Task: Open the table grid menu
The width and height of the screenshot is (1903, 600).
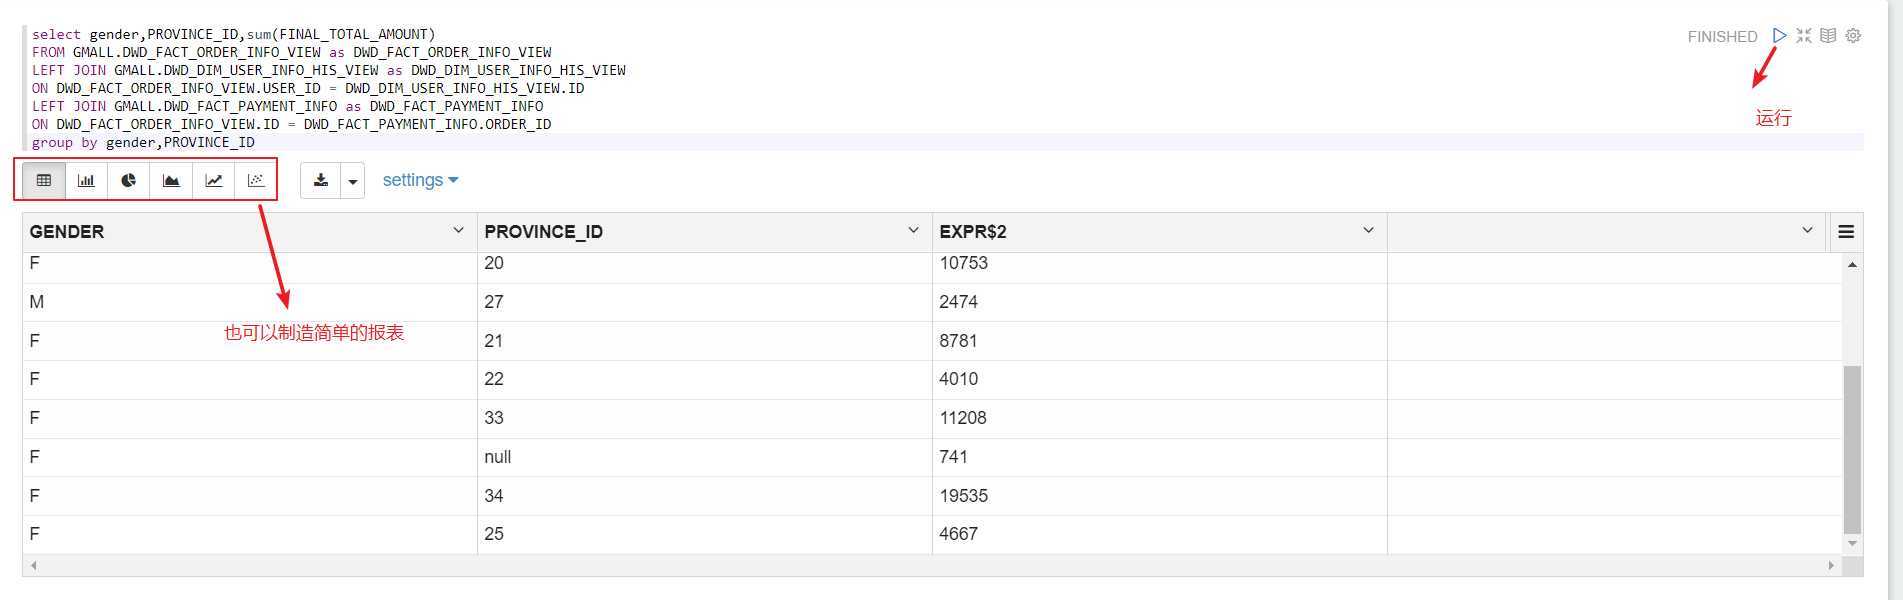Action: coord(1846,232)
